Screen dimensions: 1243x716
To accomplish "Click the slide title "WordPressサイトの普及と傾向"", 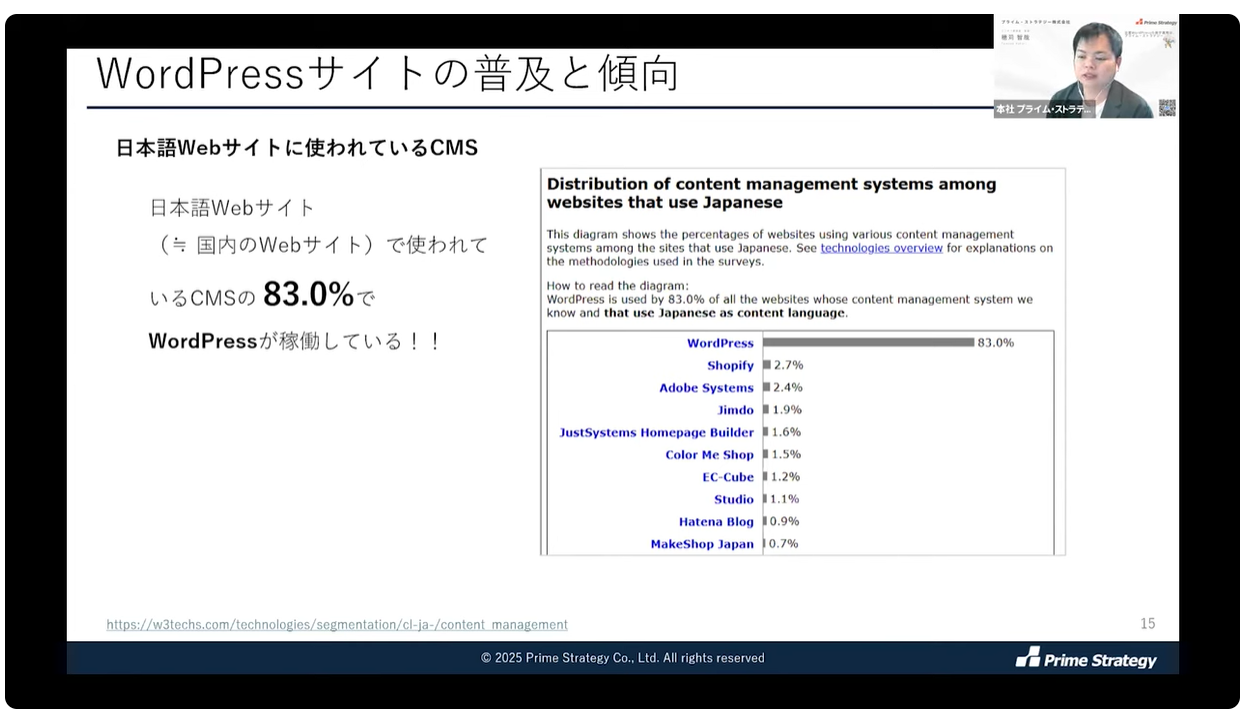I will [387, 74].
